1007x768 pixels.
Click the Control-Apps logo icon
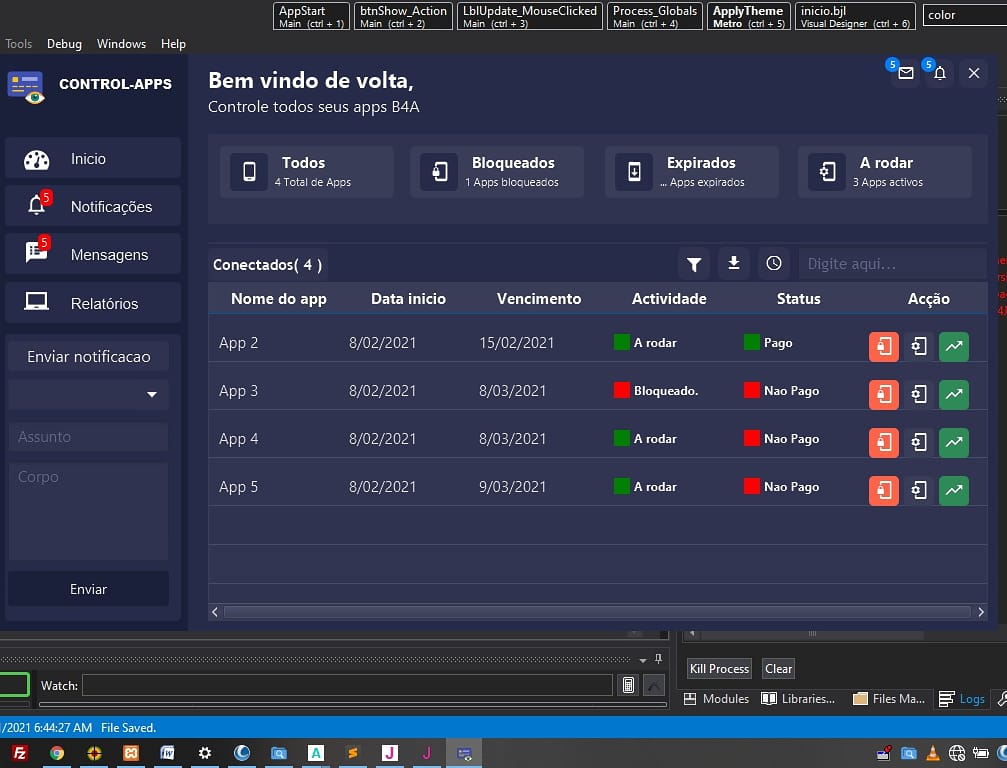[x=26, y=87]
